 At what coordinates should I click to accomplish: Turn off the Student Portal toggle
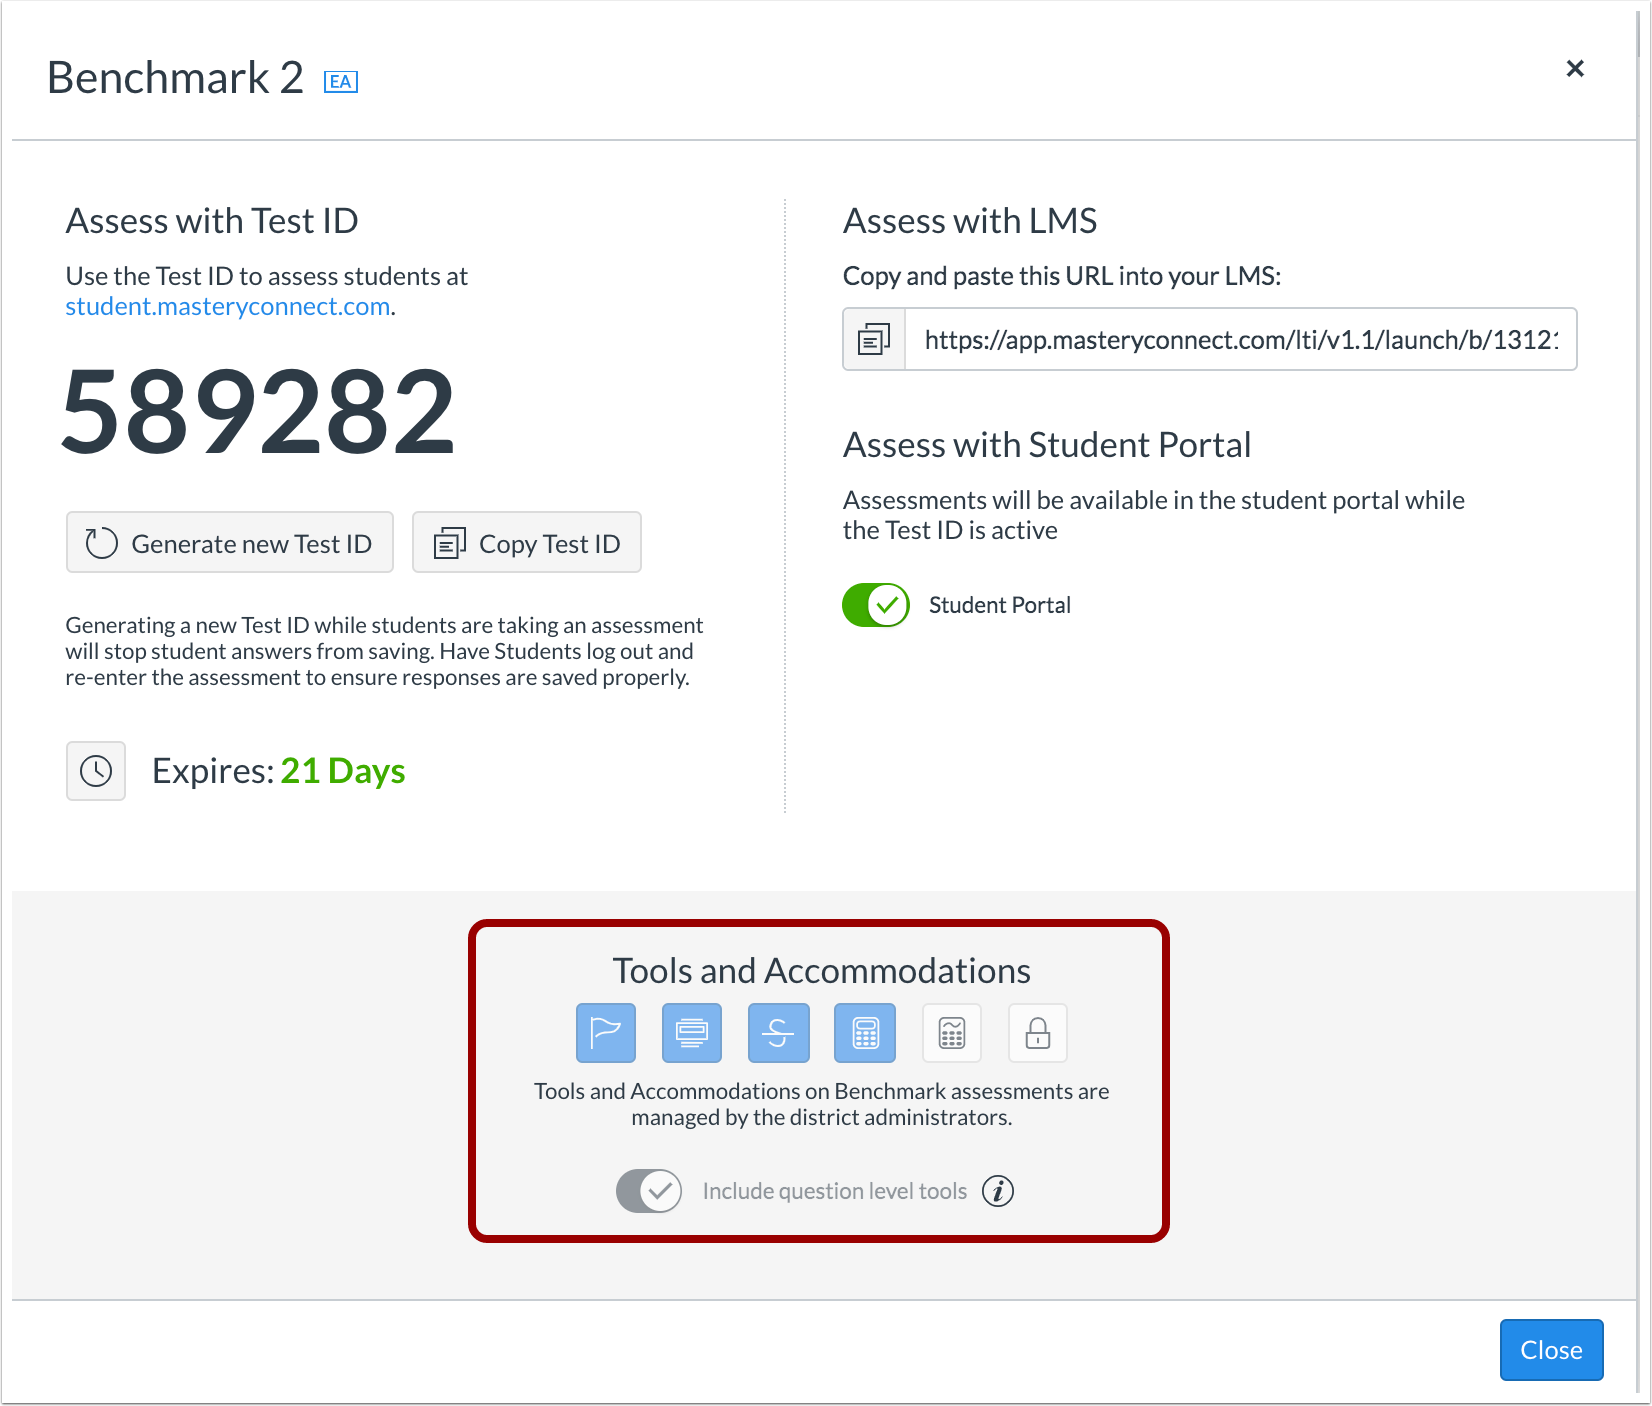coord(876,605)
